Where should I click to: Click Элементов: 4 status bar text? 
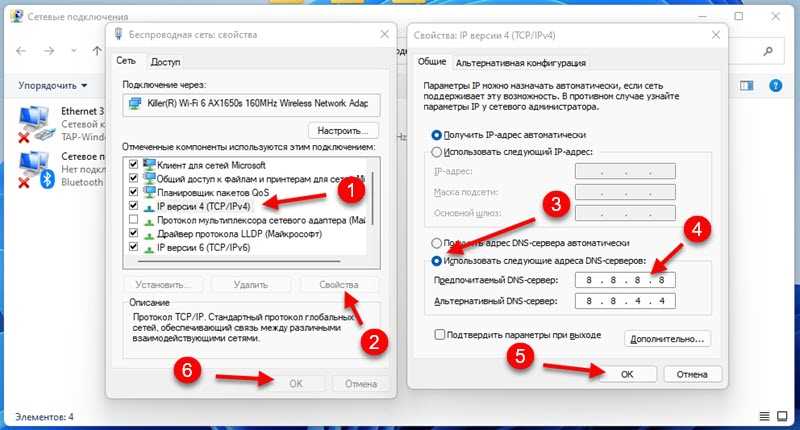(44, 417)
